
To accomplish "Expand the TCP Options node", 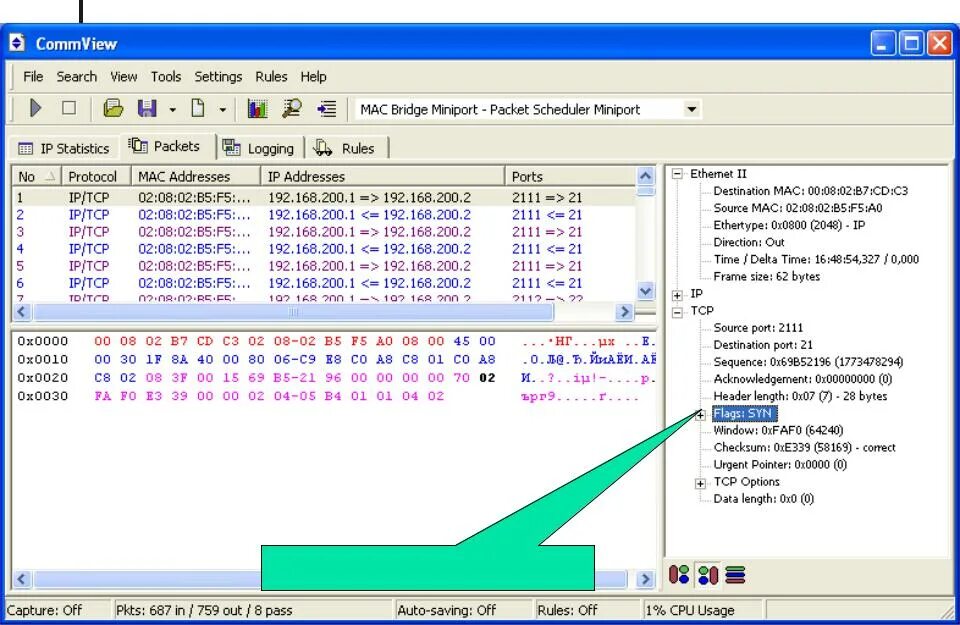I will pos(700,484).
